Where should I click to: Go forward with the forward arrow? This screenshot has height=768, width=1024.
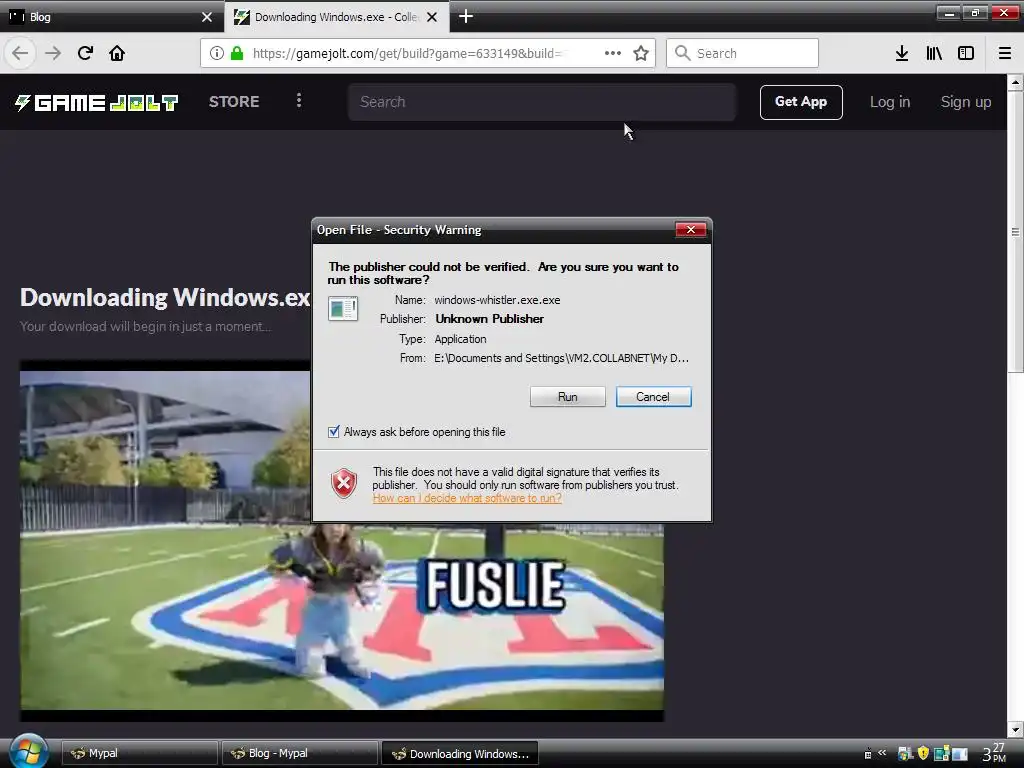[x=52, y=53]
